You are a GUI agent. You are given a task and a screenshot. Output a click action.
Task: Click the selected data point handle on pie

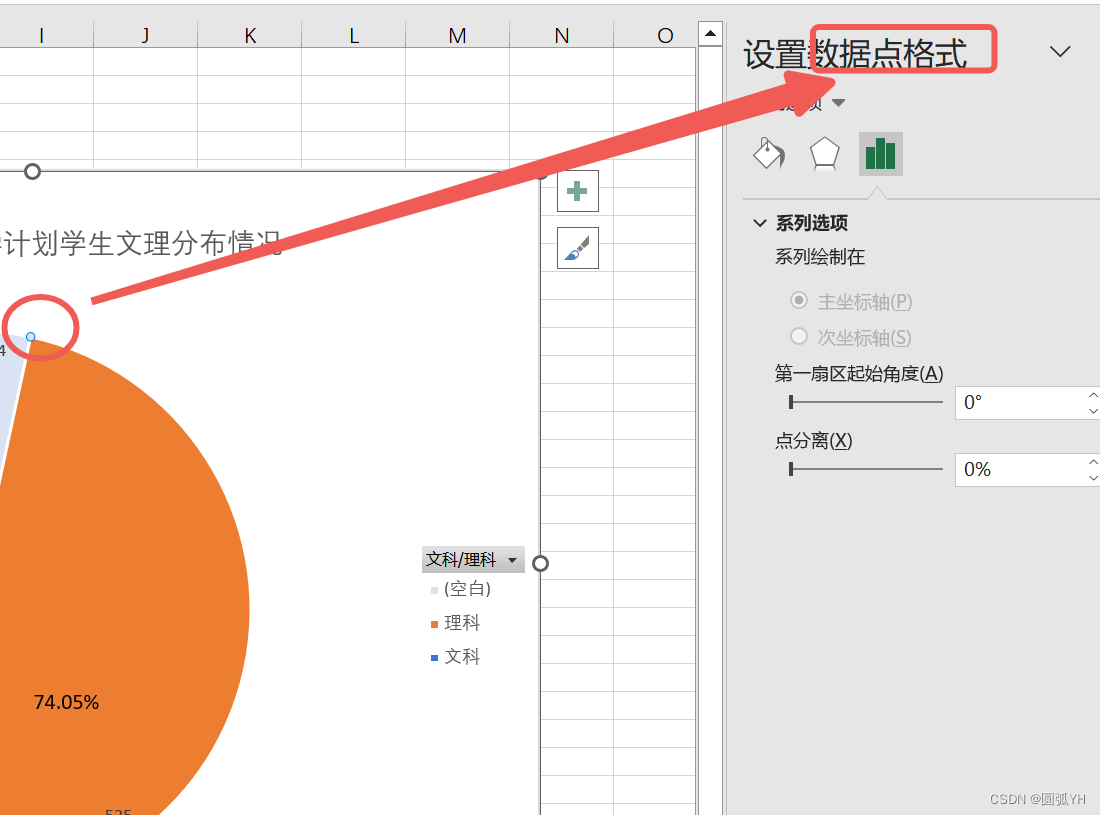tap(30, 337)
